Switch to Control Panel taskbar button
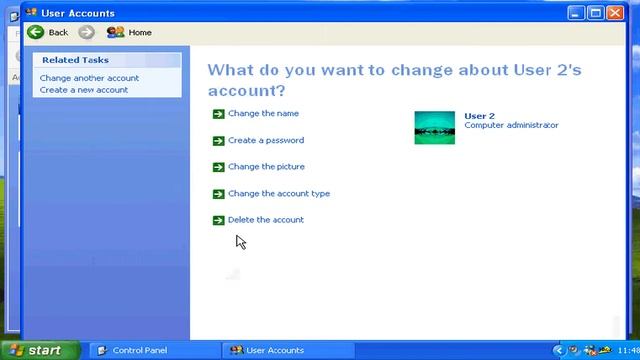 pos(154,350)
